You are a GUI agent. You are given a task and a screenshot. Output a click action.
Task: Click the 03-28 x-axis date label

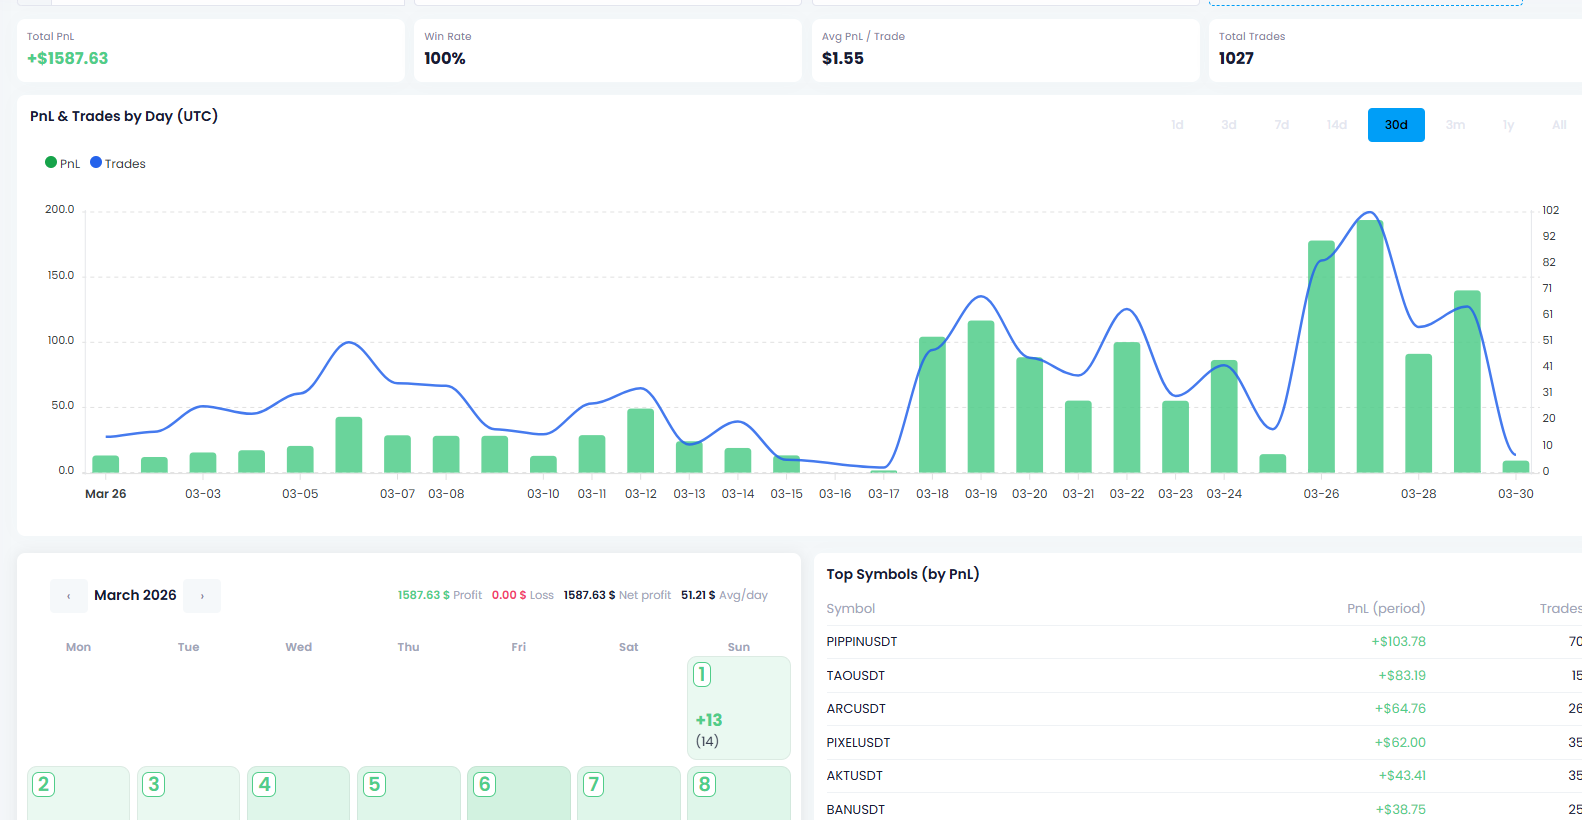pos(1418,494)
